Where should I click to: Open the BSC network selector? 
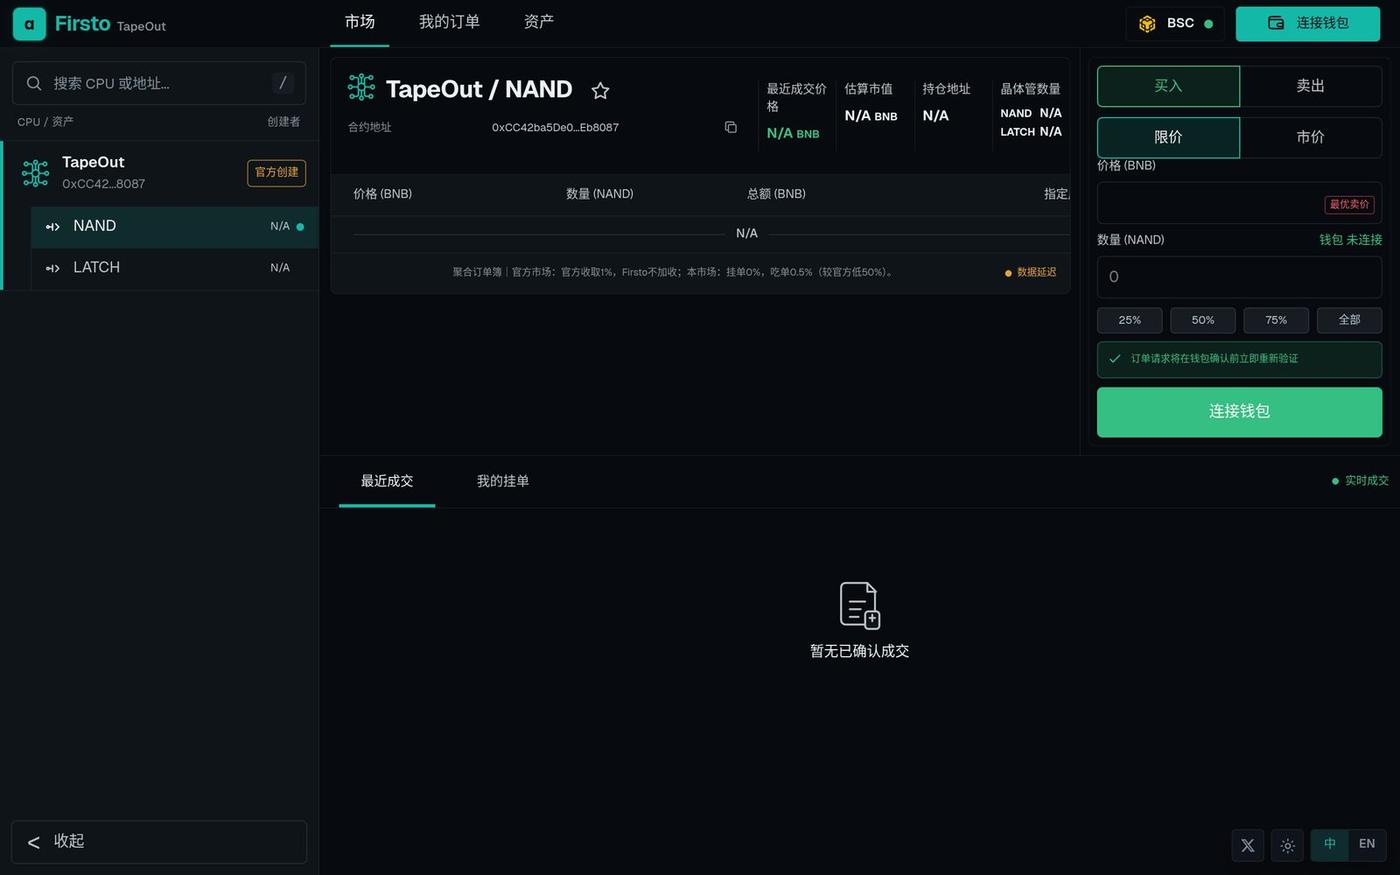[1175, 23]
